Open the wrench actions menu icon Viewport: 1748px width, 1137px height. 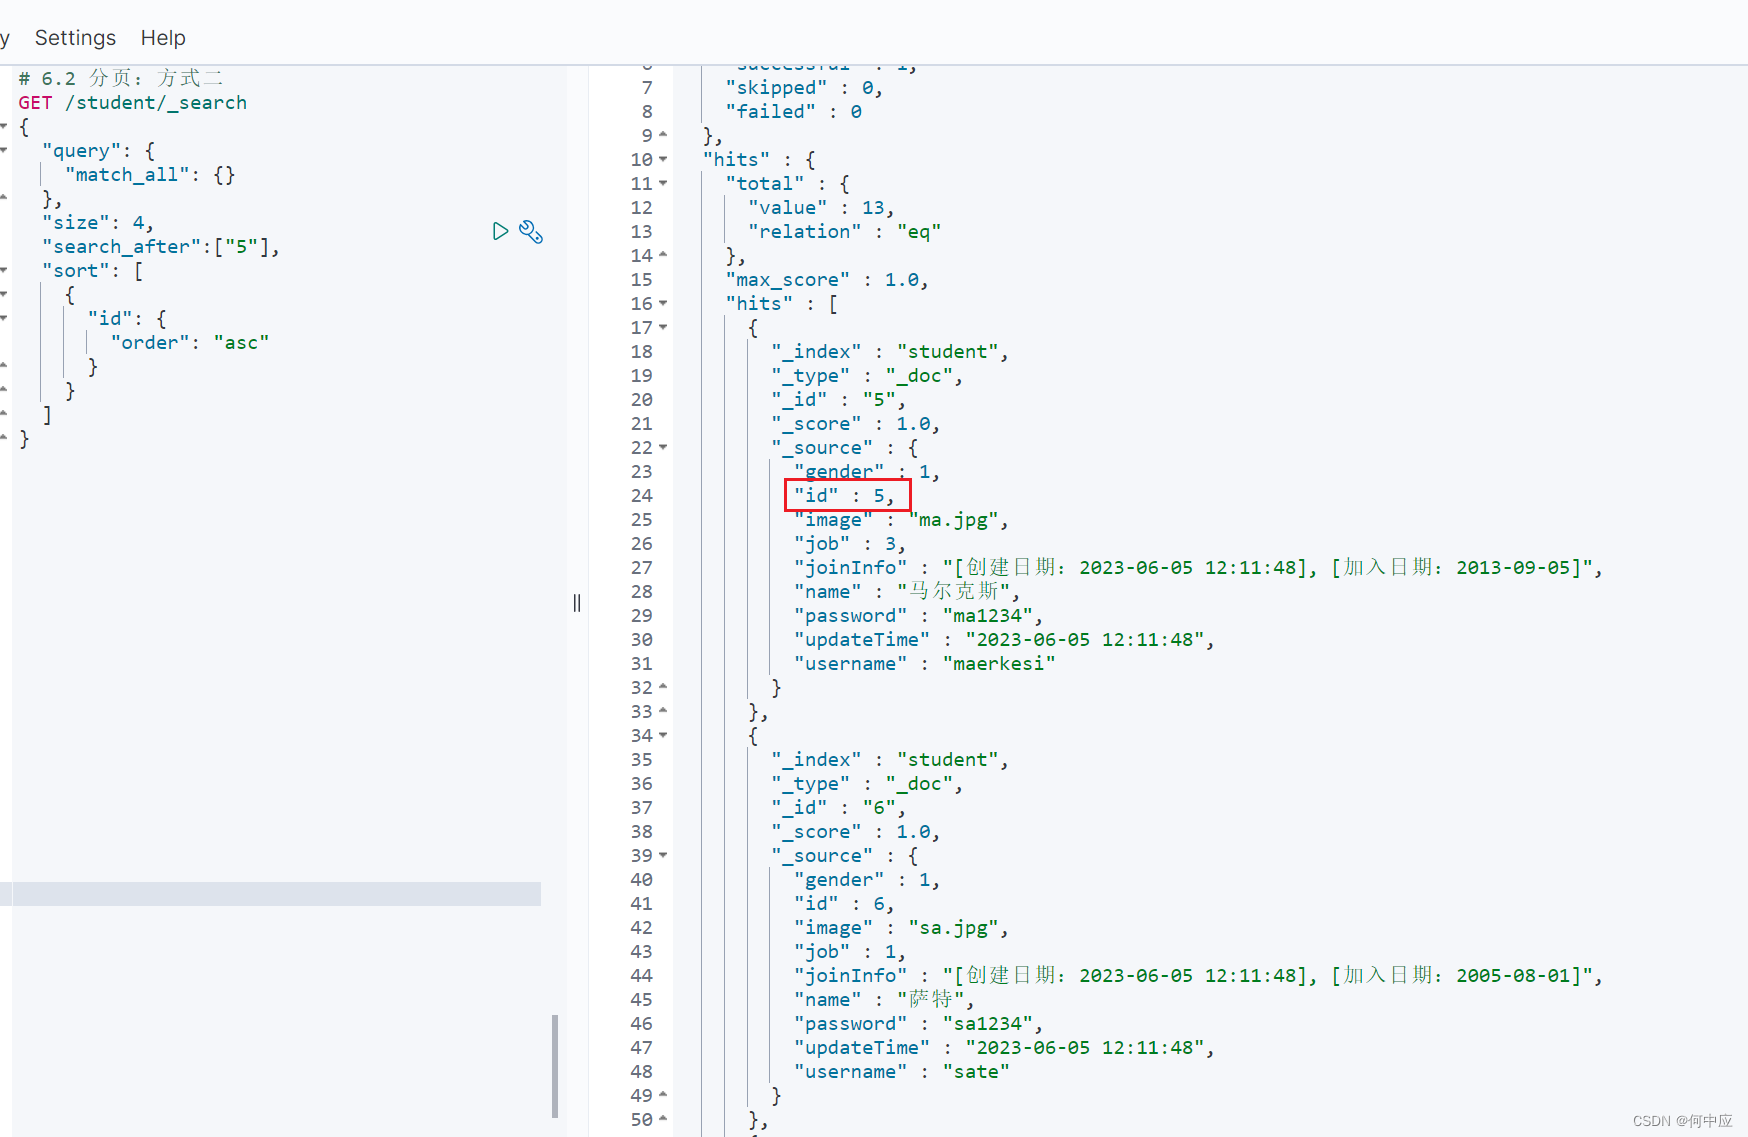(x=531, y=232)
